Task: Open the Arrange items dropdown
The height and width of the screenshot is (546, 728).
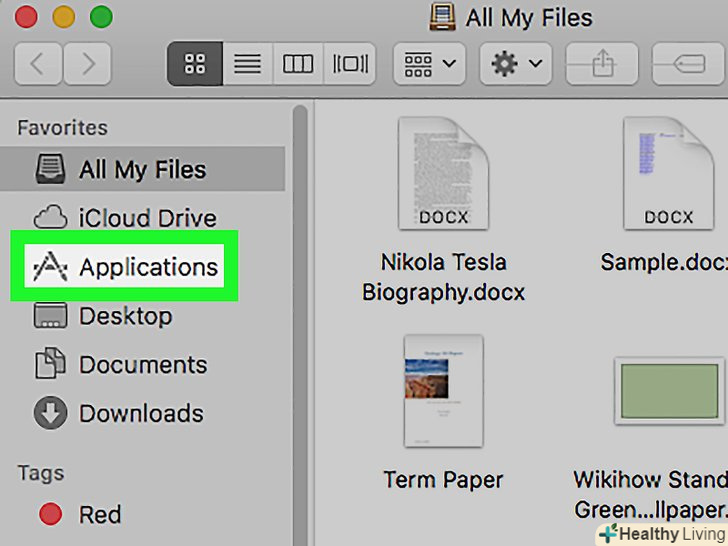Action: [430, 65]
